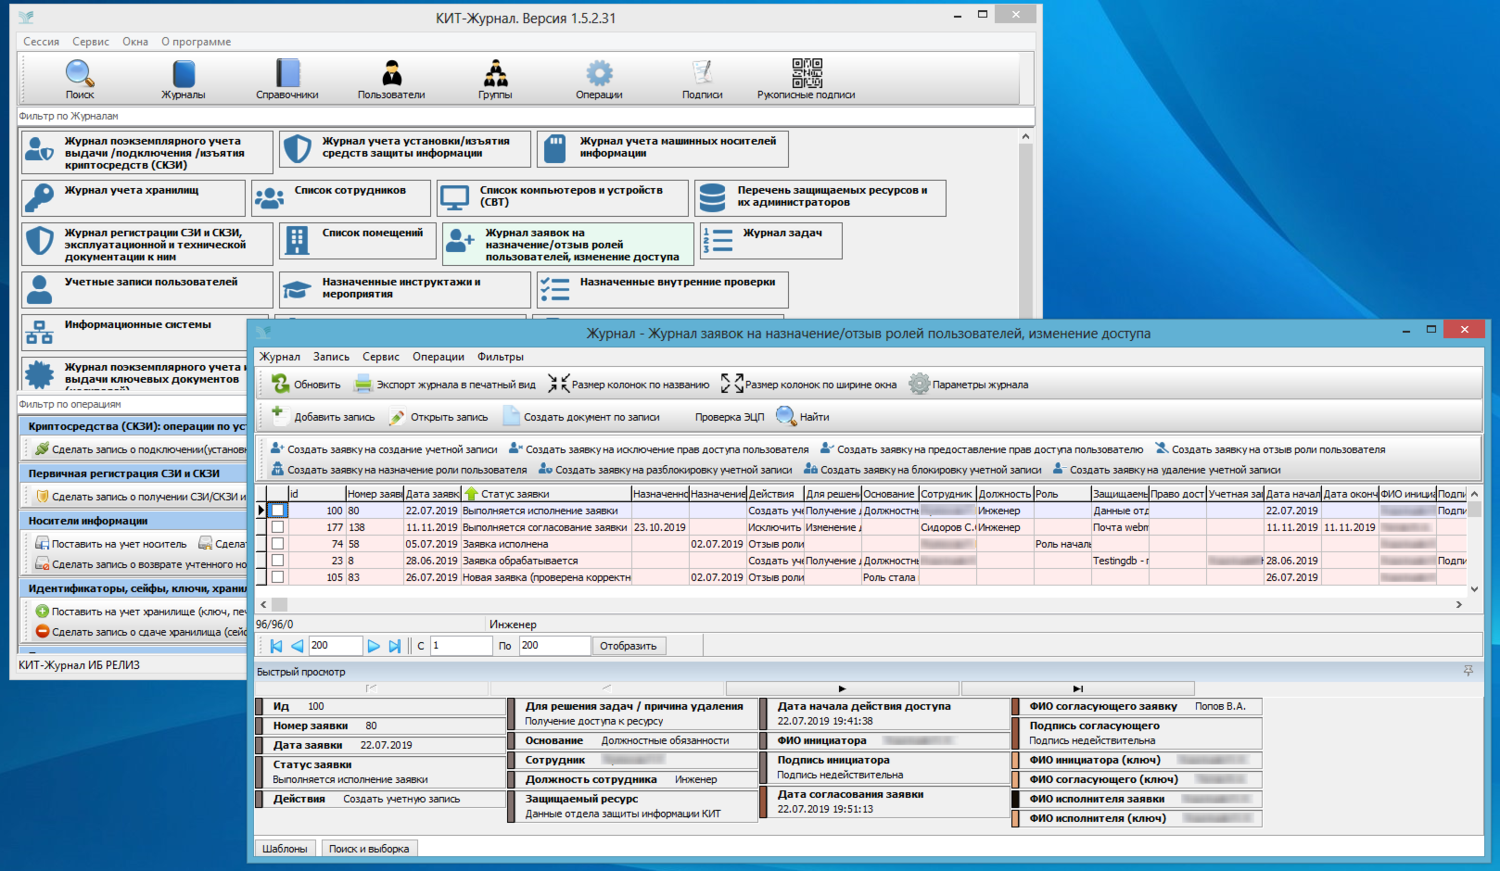Switch to Шаблоны tab

(x=285, y=849)
